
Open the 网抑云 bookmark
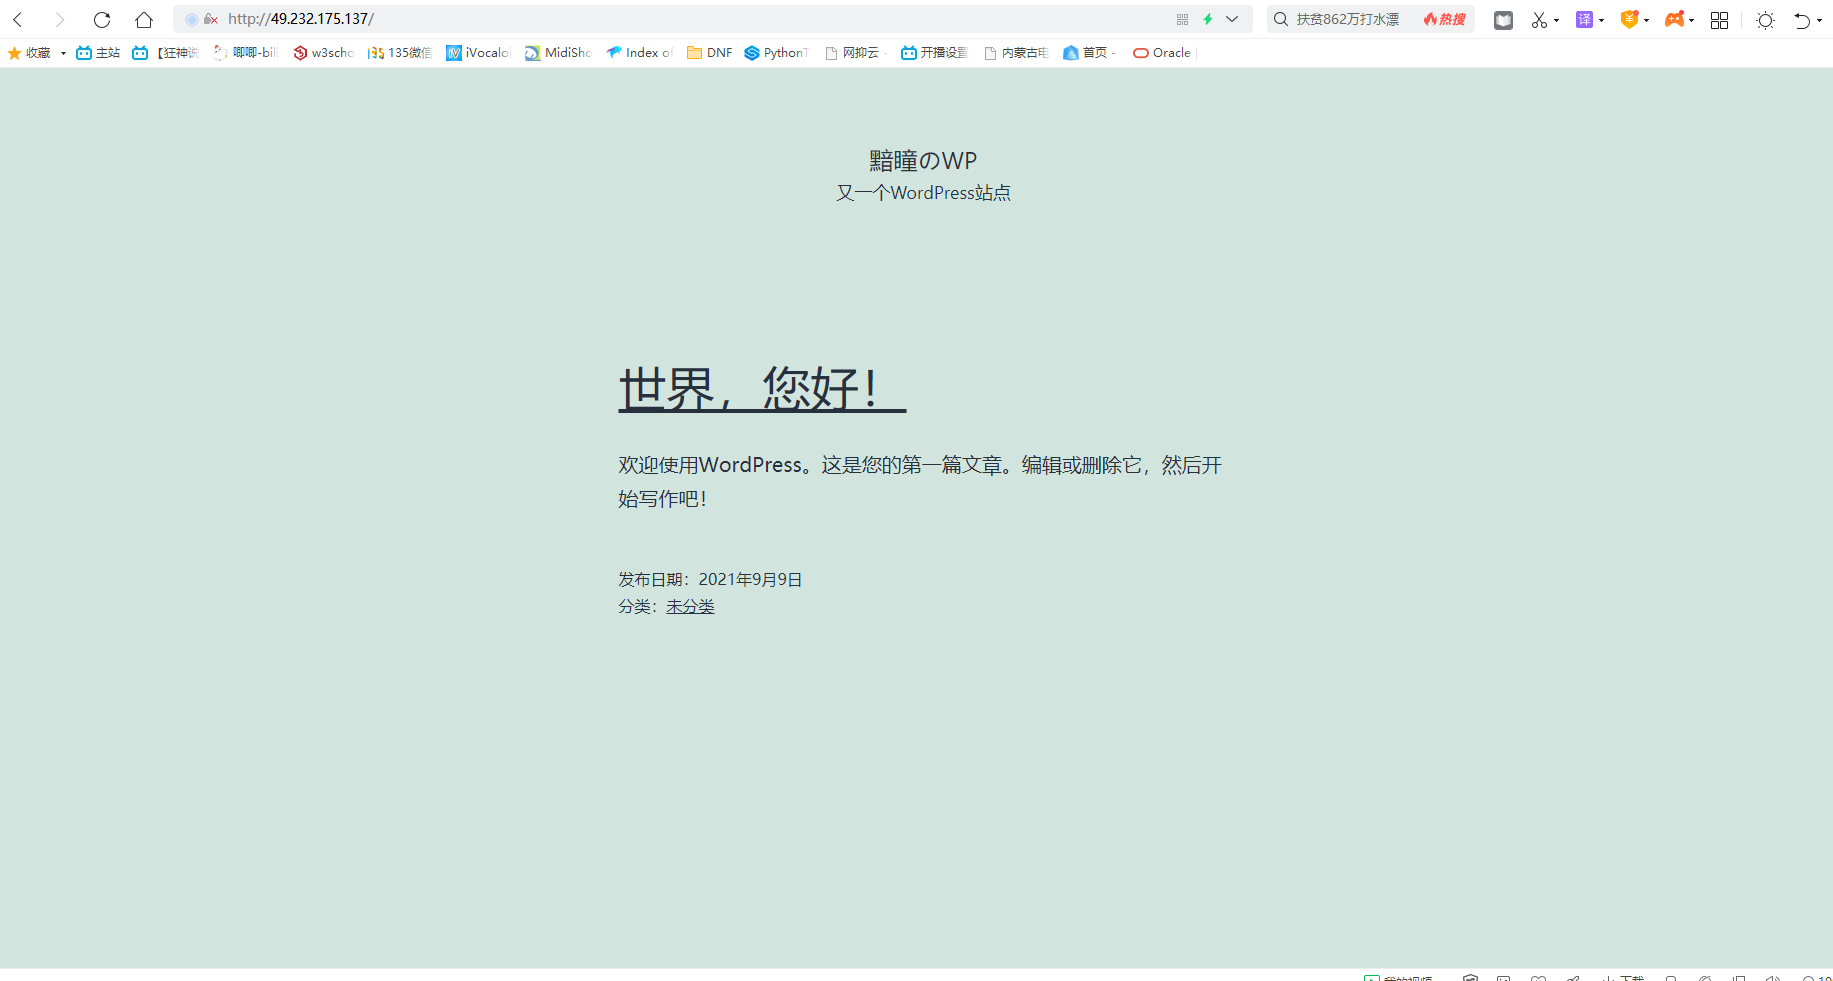(855, 53)
